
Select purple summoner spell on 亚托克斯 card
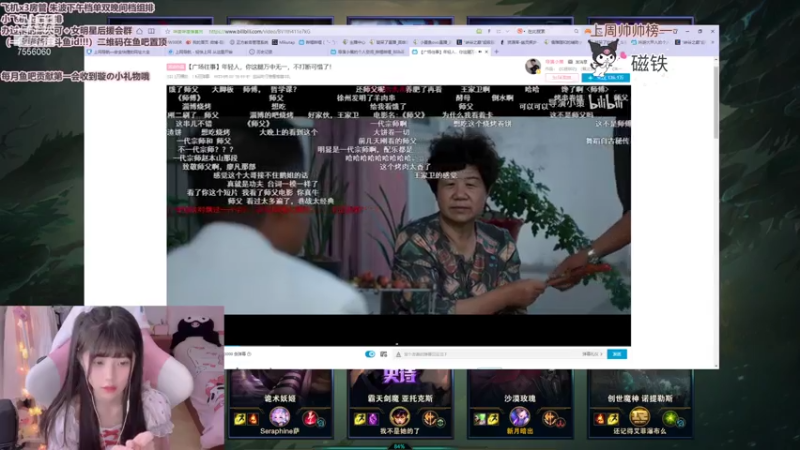point(372,419)
